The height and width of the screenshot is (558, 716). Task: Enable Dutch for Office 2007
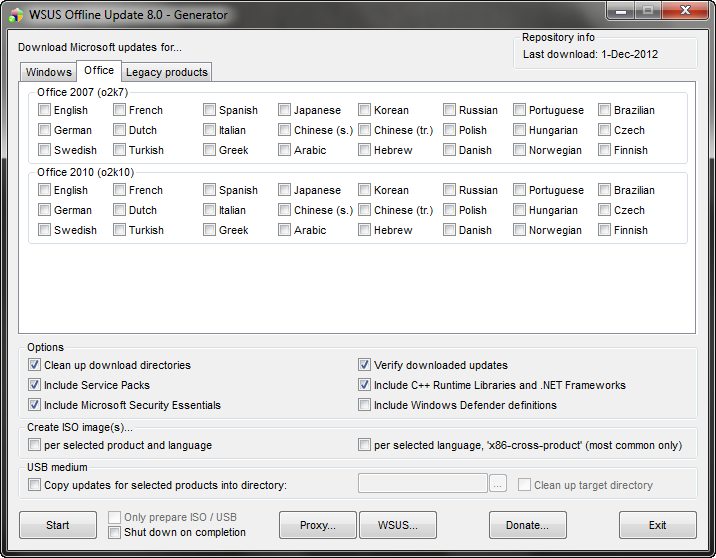coord(119,130)
